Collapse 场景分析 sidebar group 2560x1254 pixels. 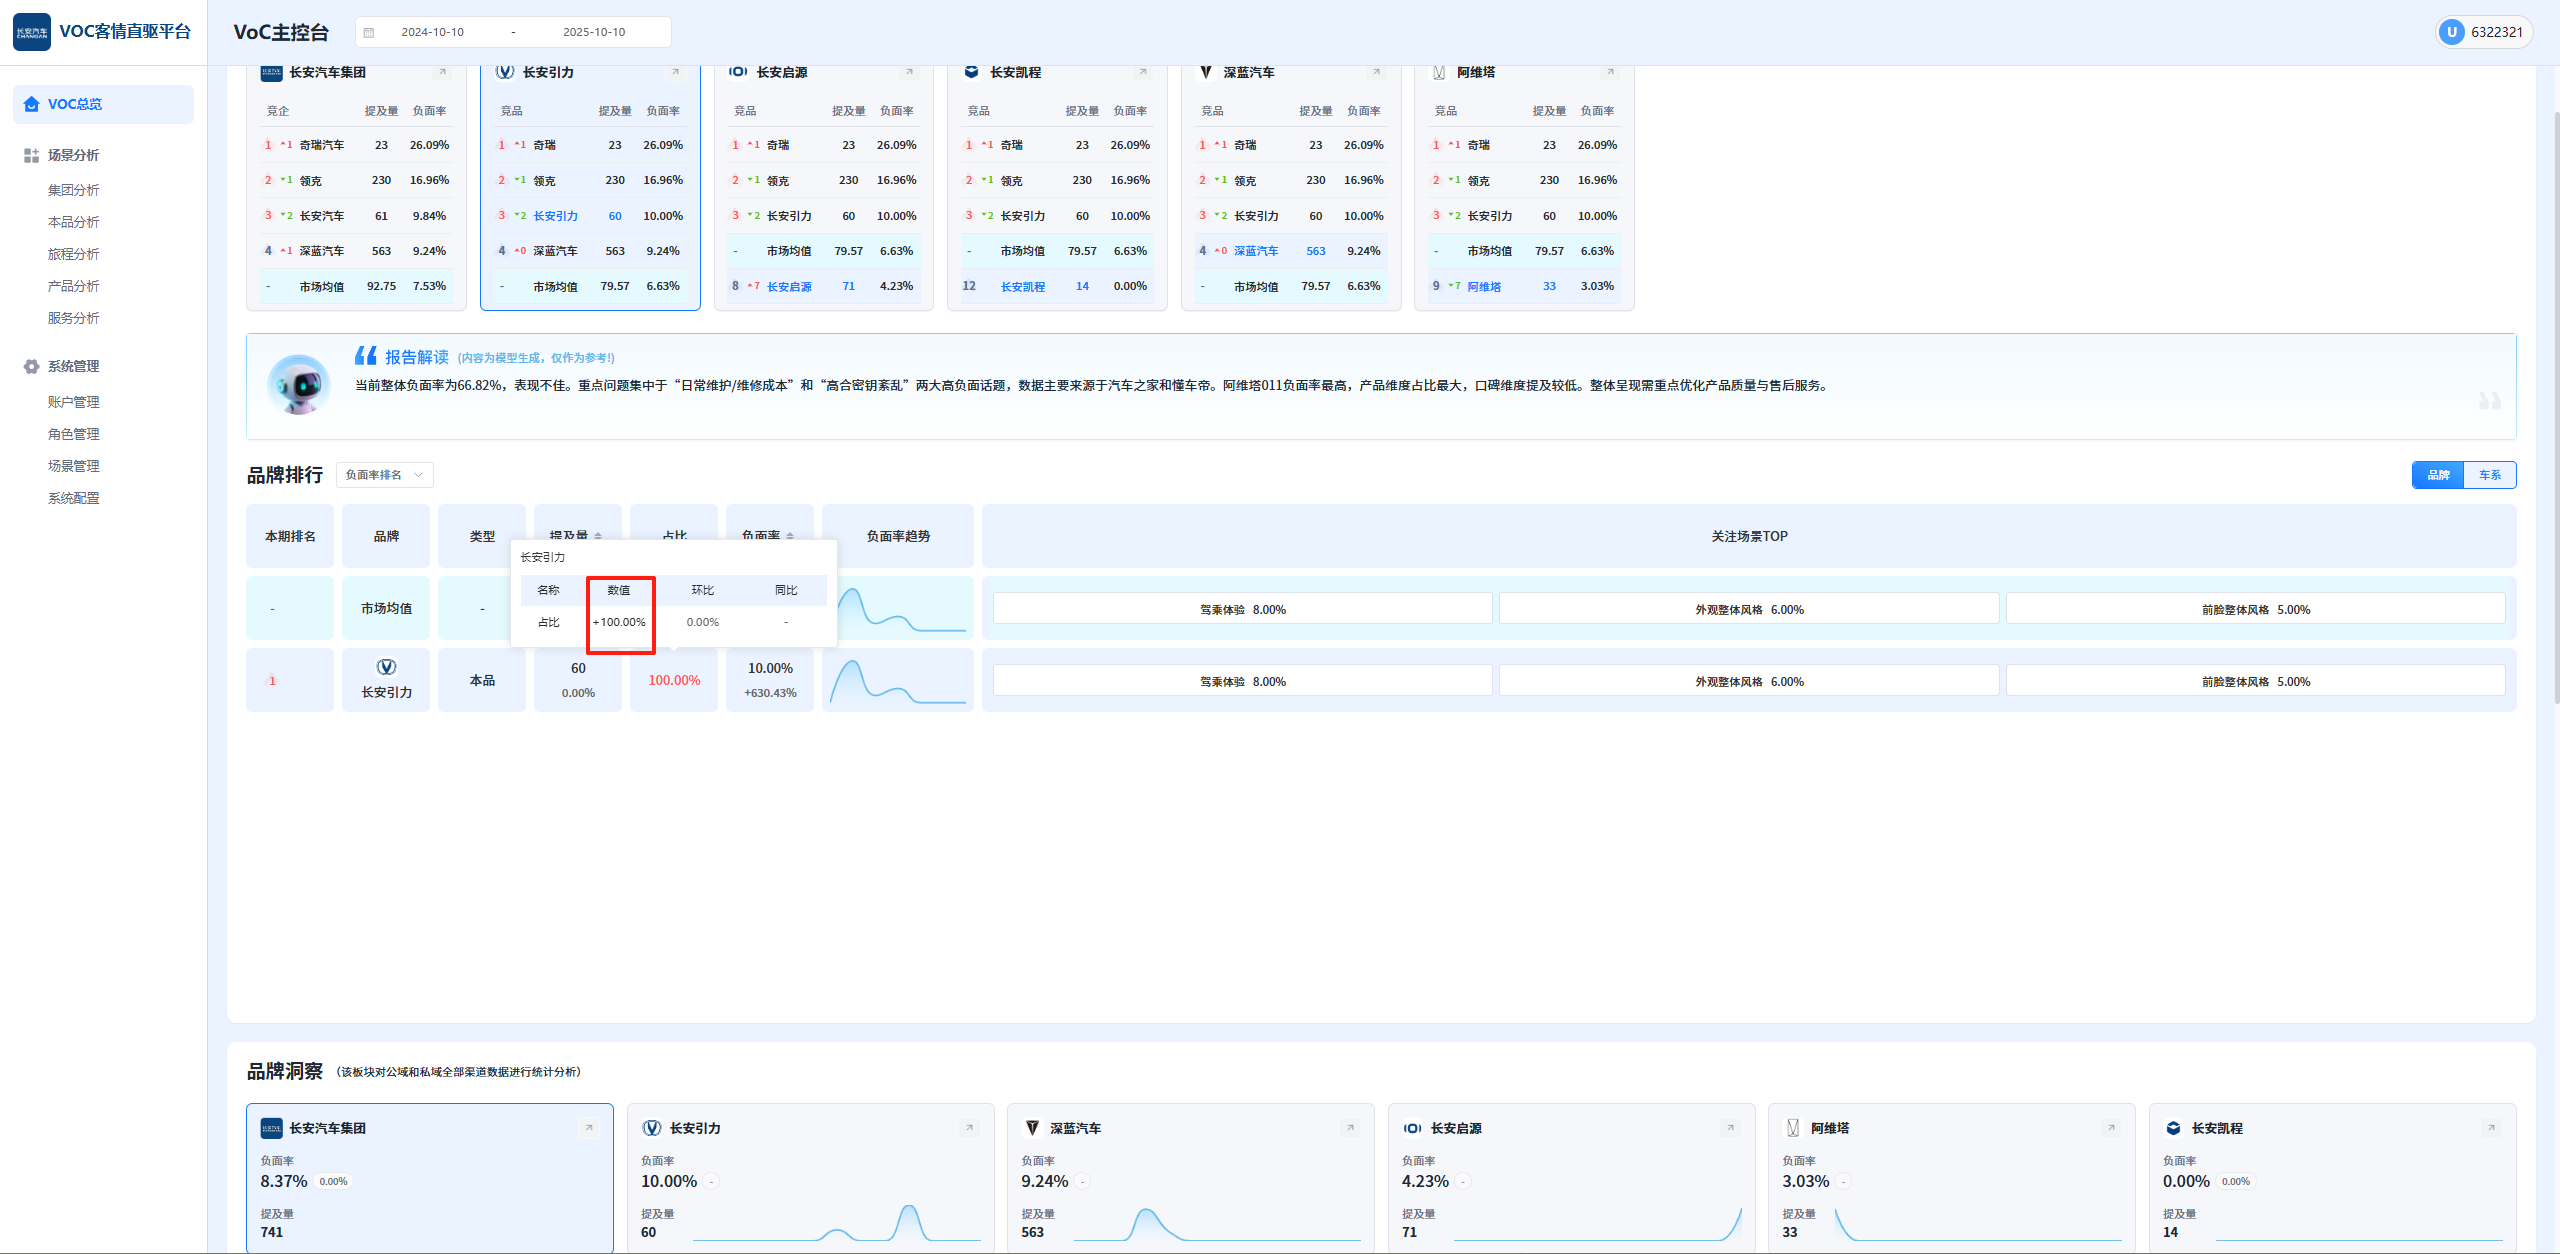click(74, 155)
